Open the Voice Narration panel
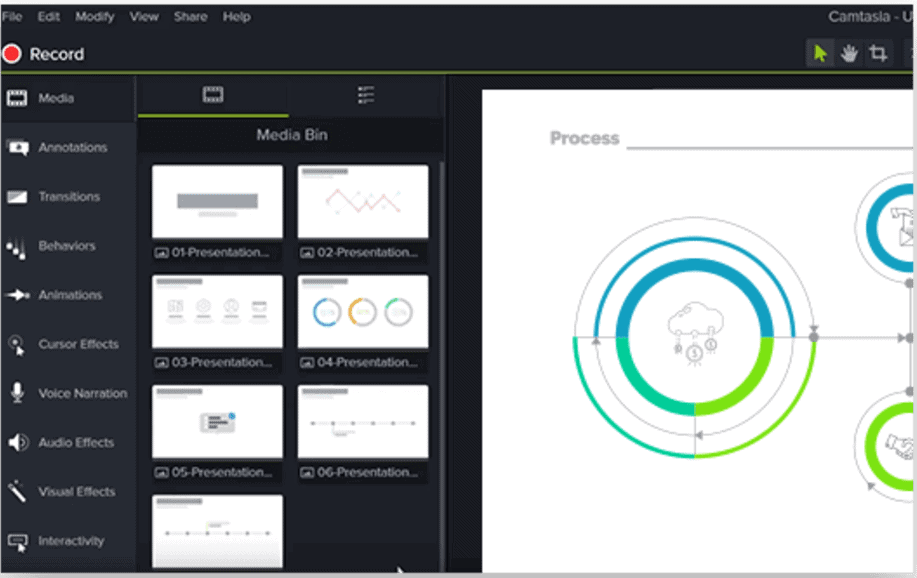917x578 pixels. pos(82,393)
